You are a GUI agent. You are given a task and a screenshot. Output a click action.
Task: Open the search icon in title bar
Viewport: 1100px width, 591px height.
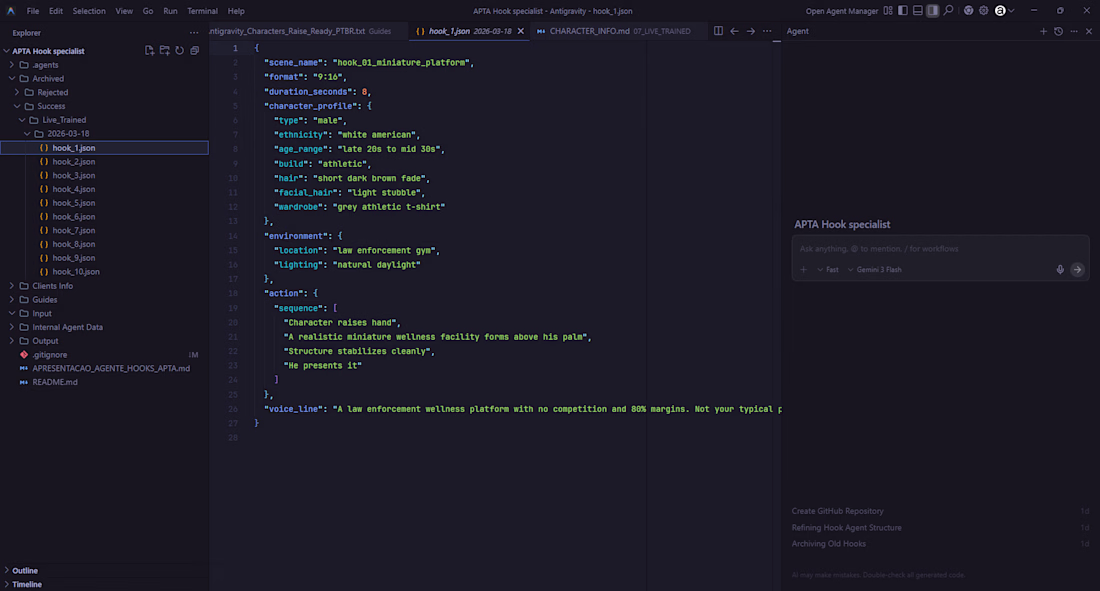[x=949, y=11]
